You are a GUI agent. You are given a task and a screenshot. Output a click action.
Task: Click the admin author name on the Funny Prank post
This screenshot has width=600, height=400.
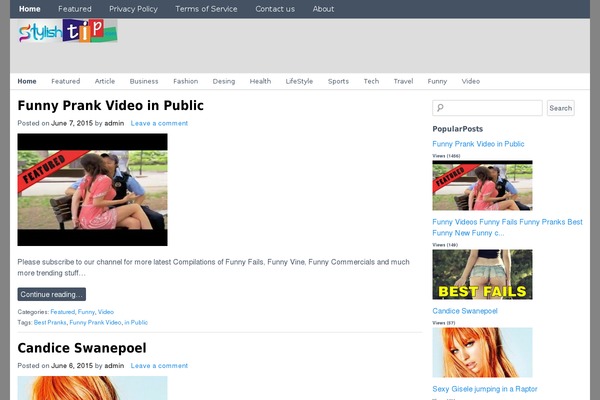pos(114,123)
